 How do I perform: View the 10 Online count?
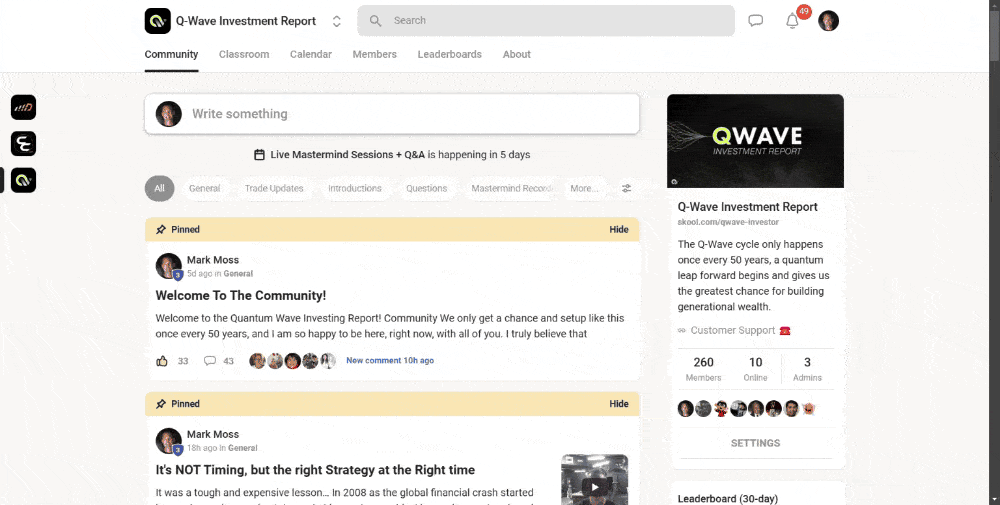click(755, 369)
